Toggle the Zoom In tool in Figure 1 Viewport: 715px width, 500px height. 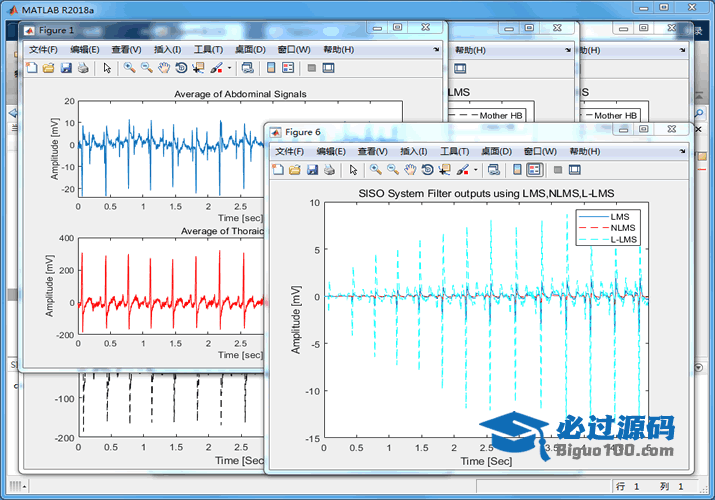[130, 68]
